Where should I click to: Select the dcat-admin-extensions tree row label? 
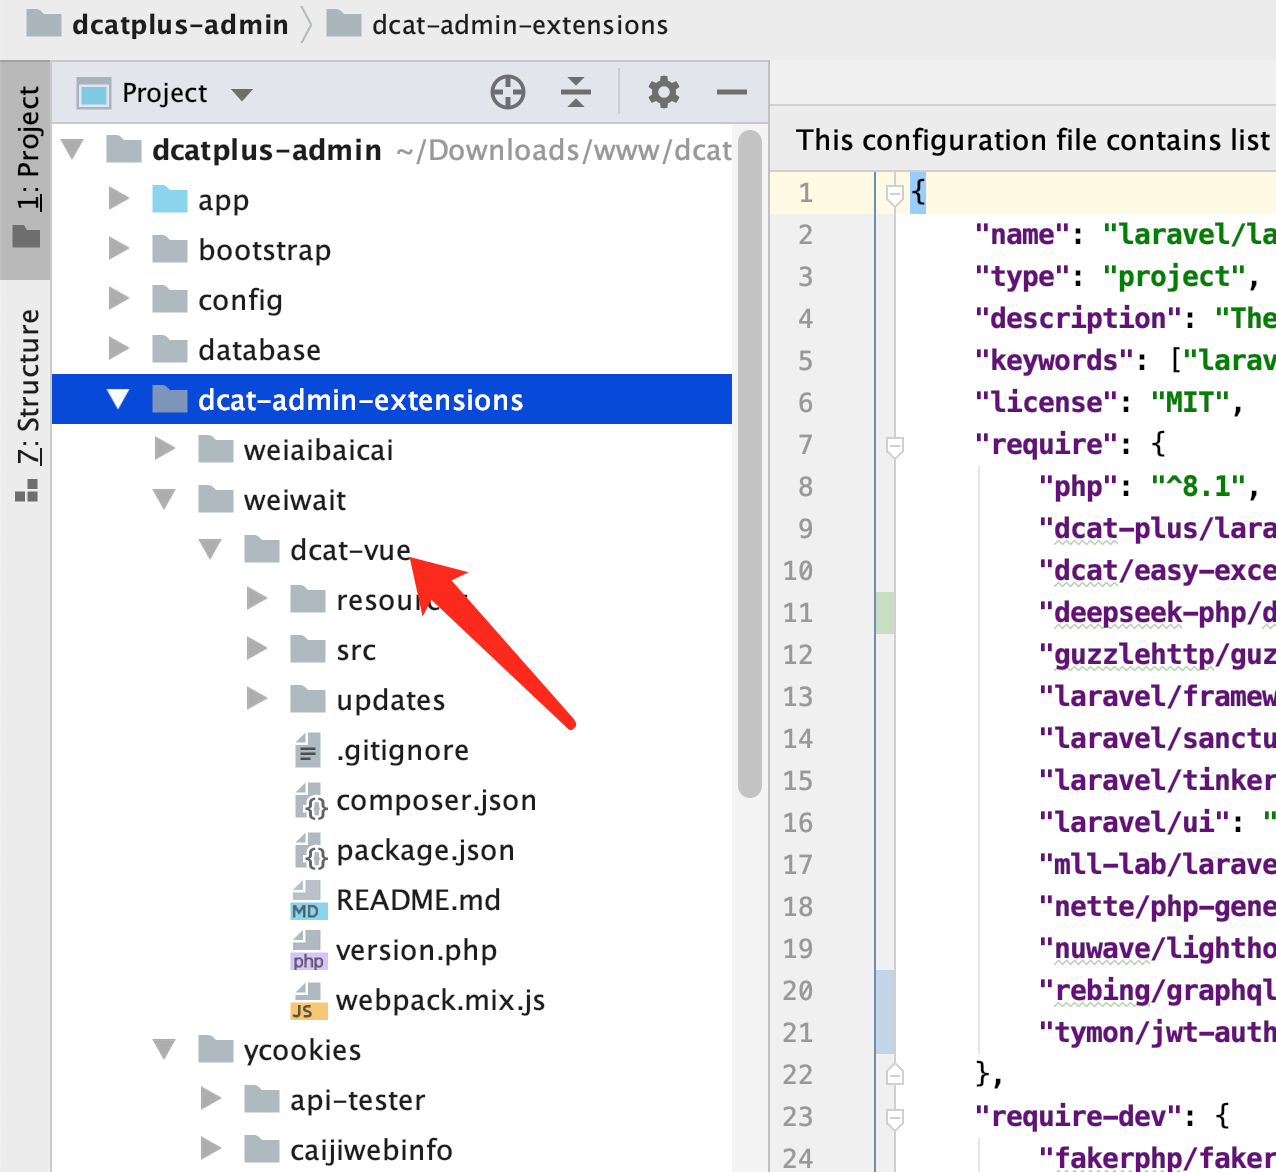(x=360, y=400)
